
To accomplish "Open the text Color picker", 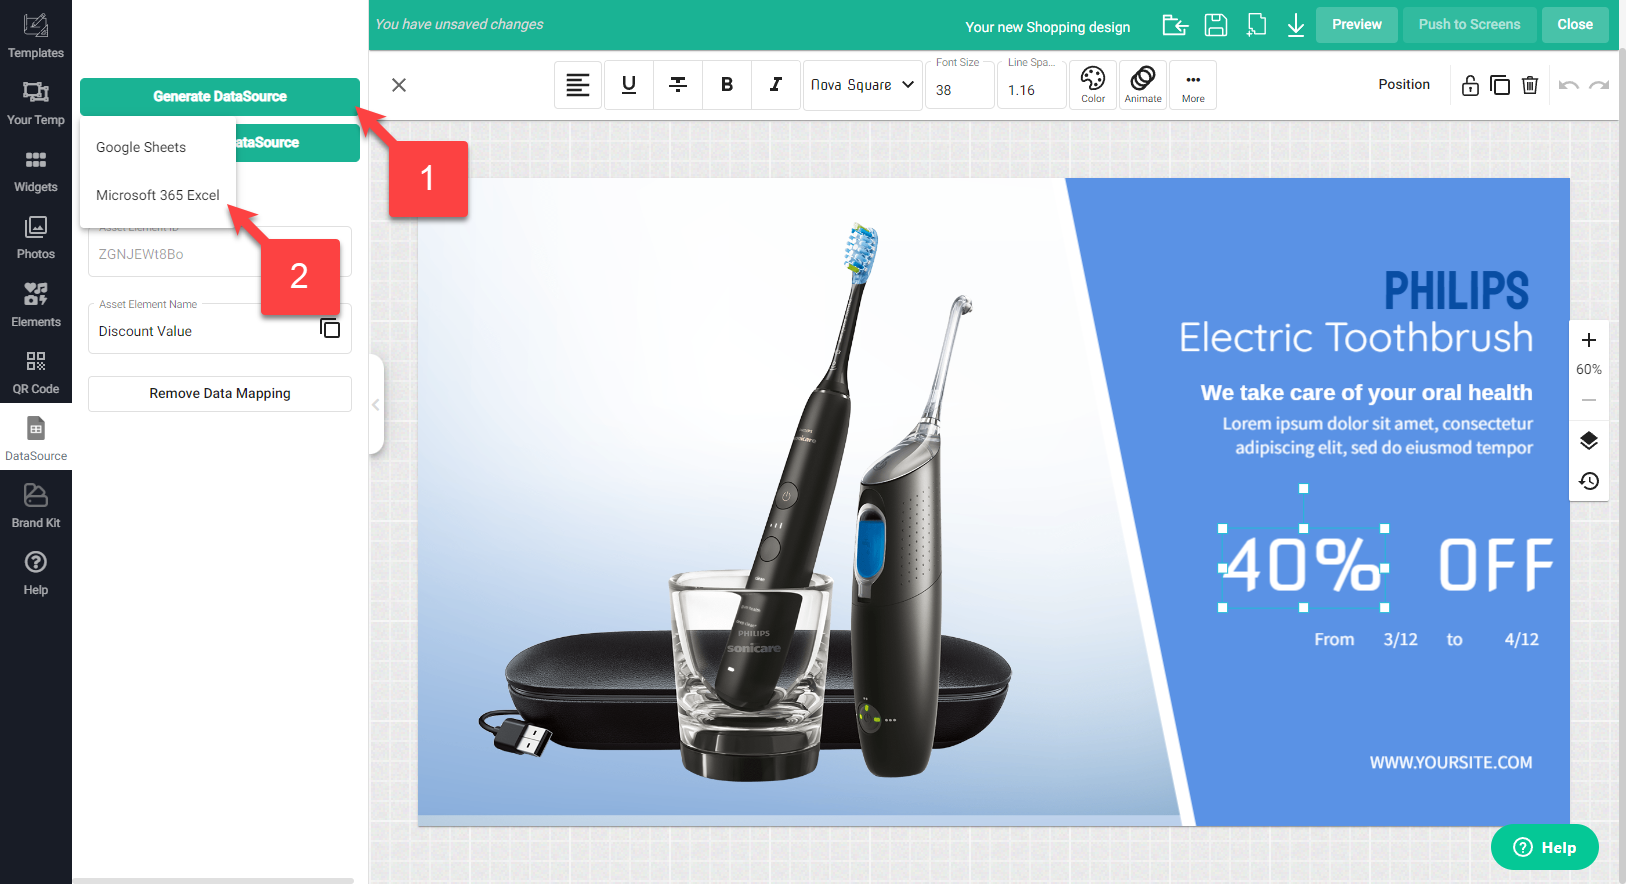I will click(x=1093, y=85).
